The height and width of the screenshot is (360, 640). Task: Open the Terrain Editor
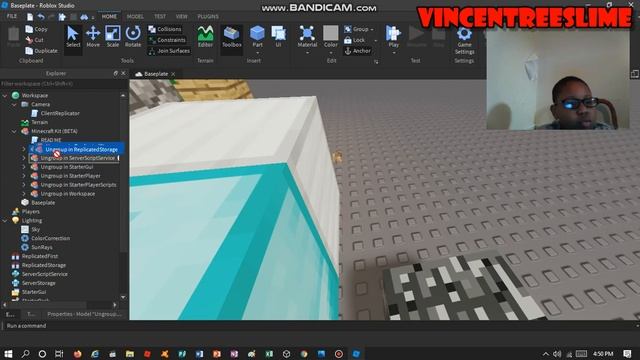(x=205, y=37)
